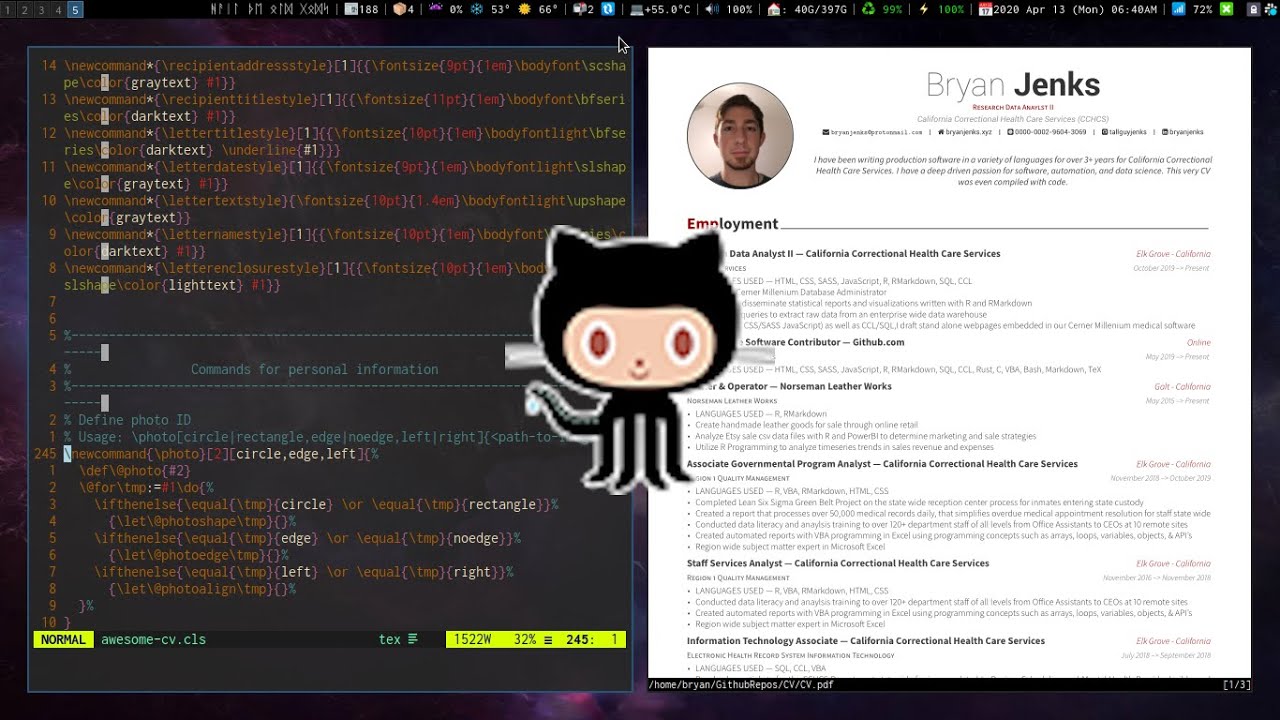Click the snowflake temperature icon
Image resolution: width=1280 pixels, height=720 pixels.
click(x=476, y=9)
